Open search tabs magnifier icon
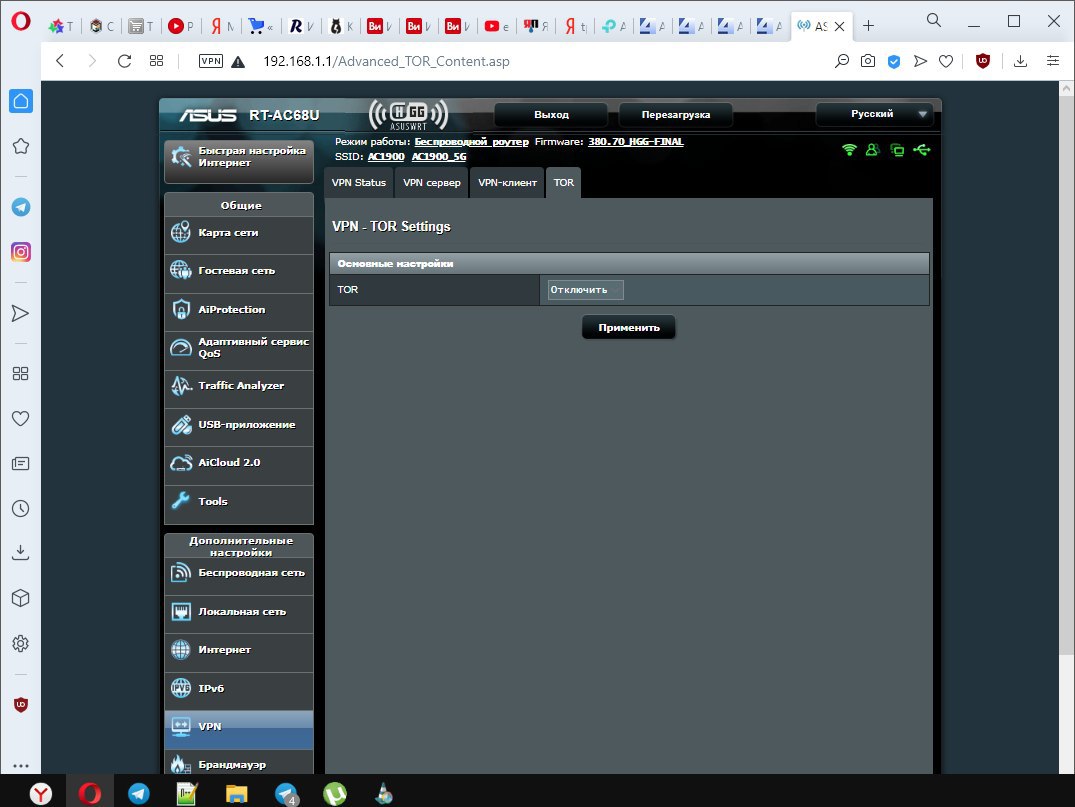Screen dimensions: 1075x807 click(934, 21)
